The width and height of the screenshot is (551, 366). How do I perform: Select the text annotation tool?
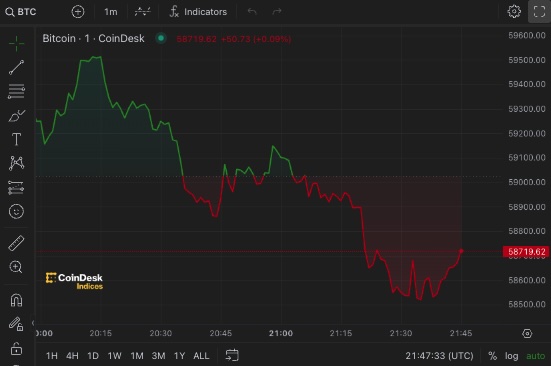point(17,139)
